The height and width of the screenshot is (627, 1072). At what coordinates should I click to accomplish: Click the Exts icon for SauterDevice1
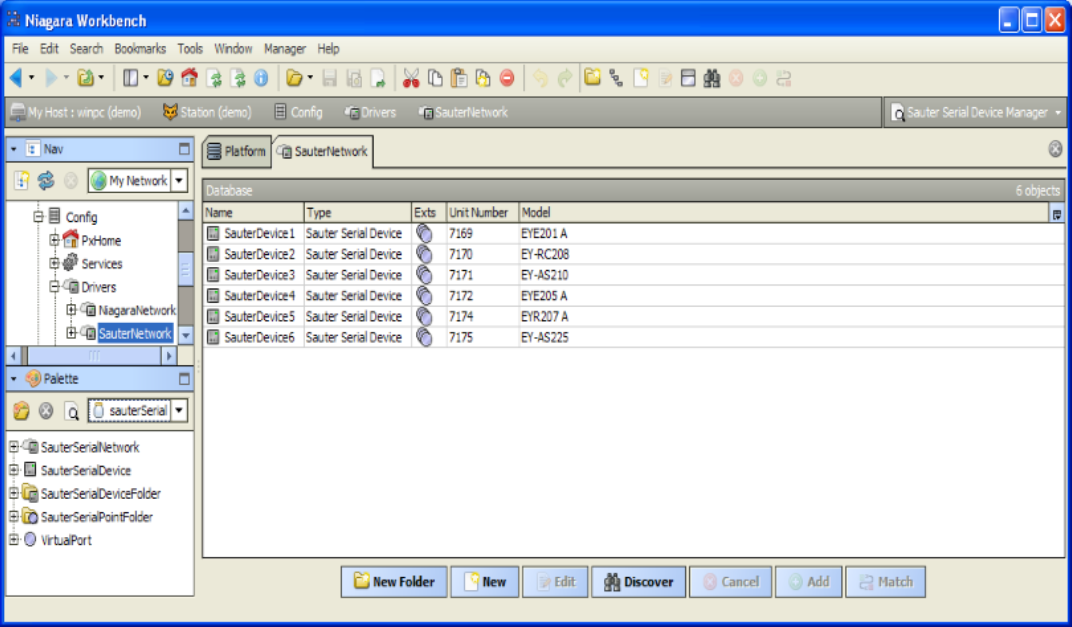click(425, 233)
